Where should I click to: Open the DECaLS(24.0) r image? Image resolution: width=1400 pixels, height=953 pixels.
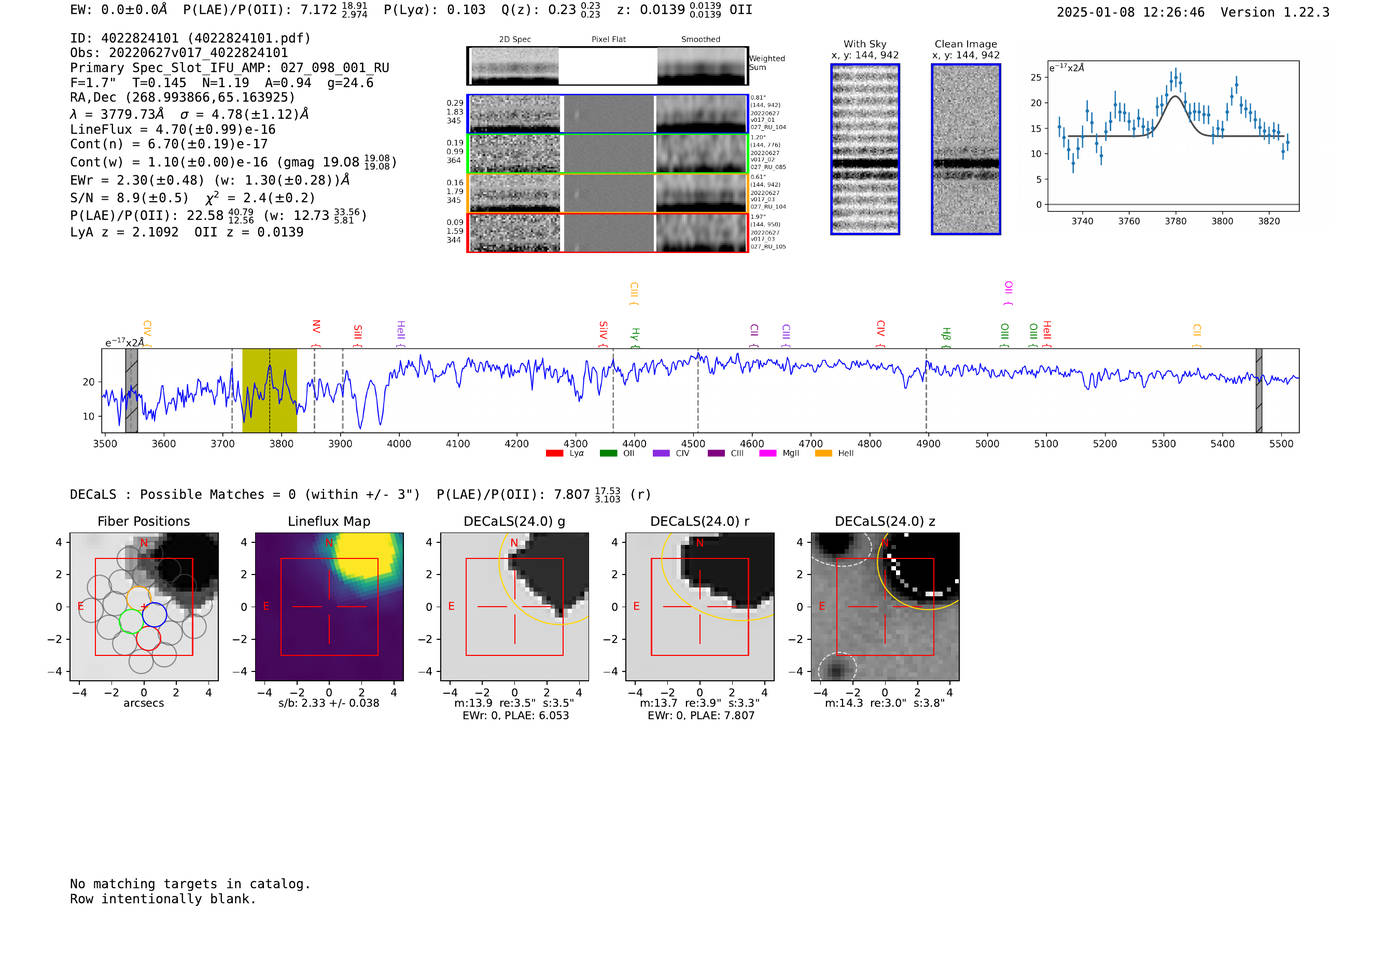pos(700,606)
